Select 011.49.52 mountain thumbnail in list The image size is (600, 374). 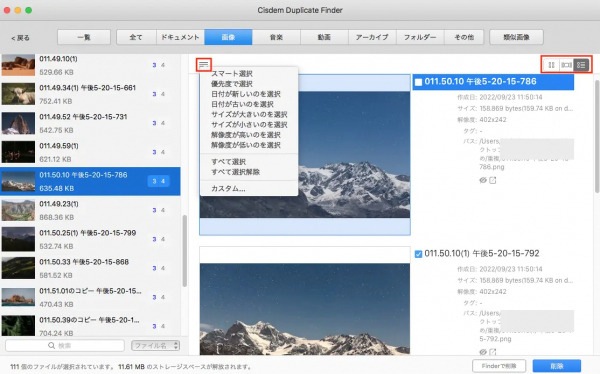coord(18,123)
